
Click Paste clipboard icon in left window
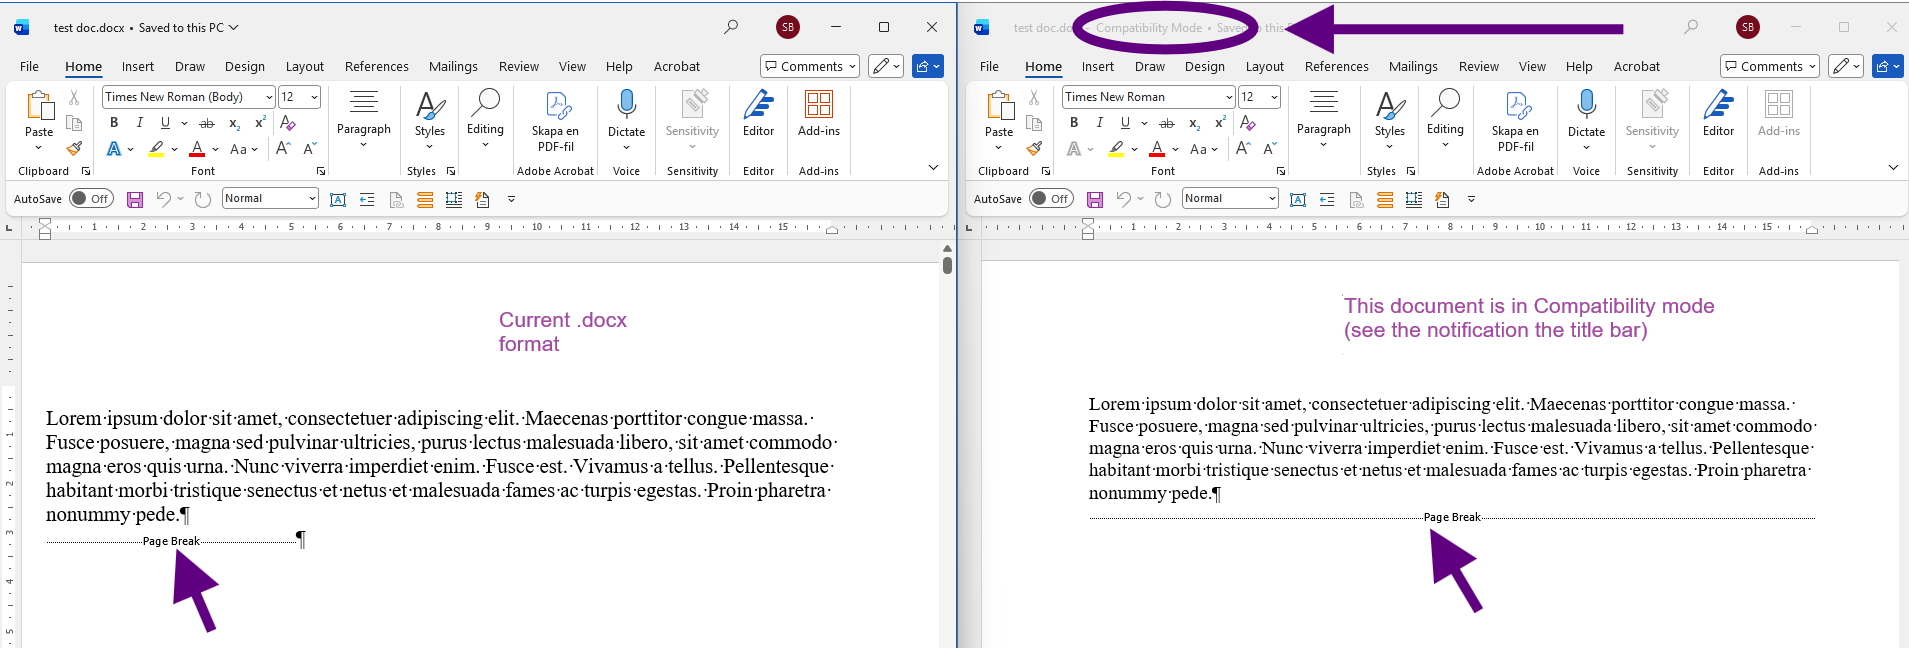(x=39, y=106)
